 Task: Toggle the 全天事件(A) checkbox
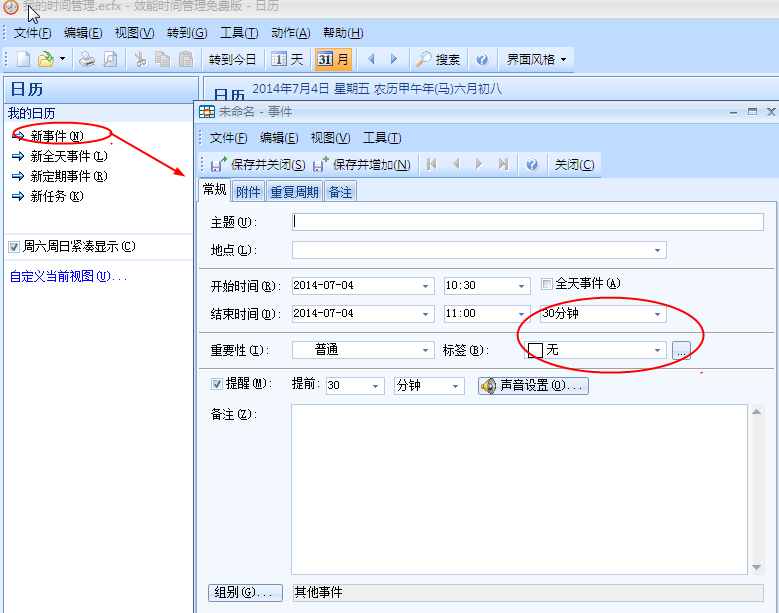pos(547,284)
